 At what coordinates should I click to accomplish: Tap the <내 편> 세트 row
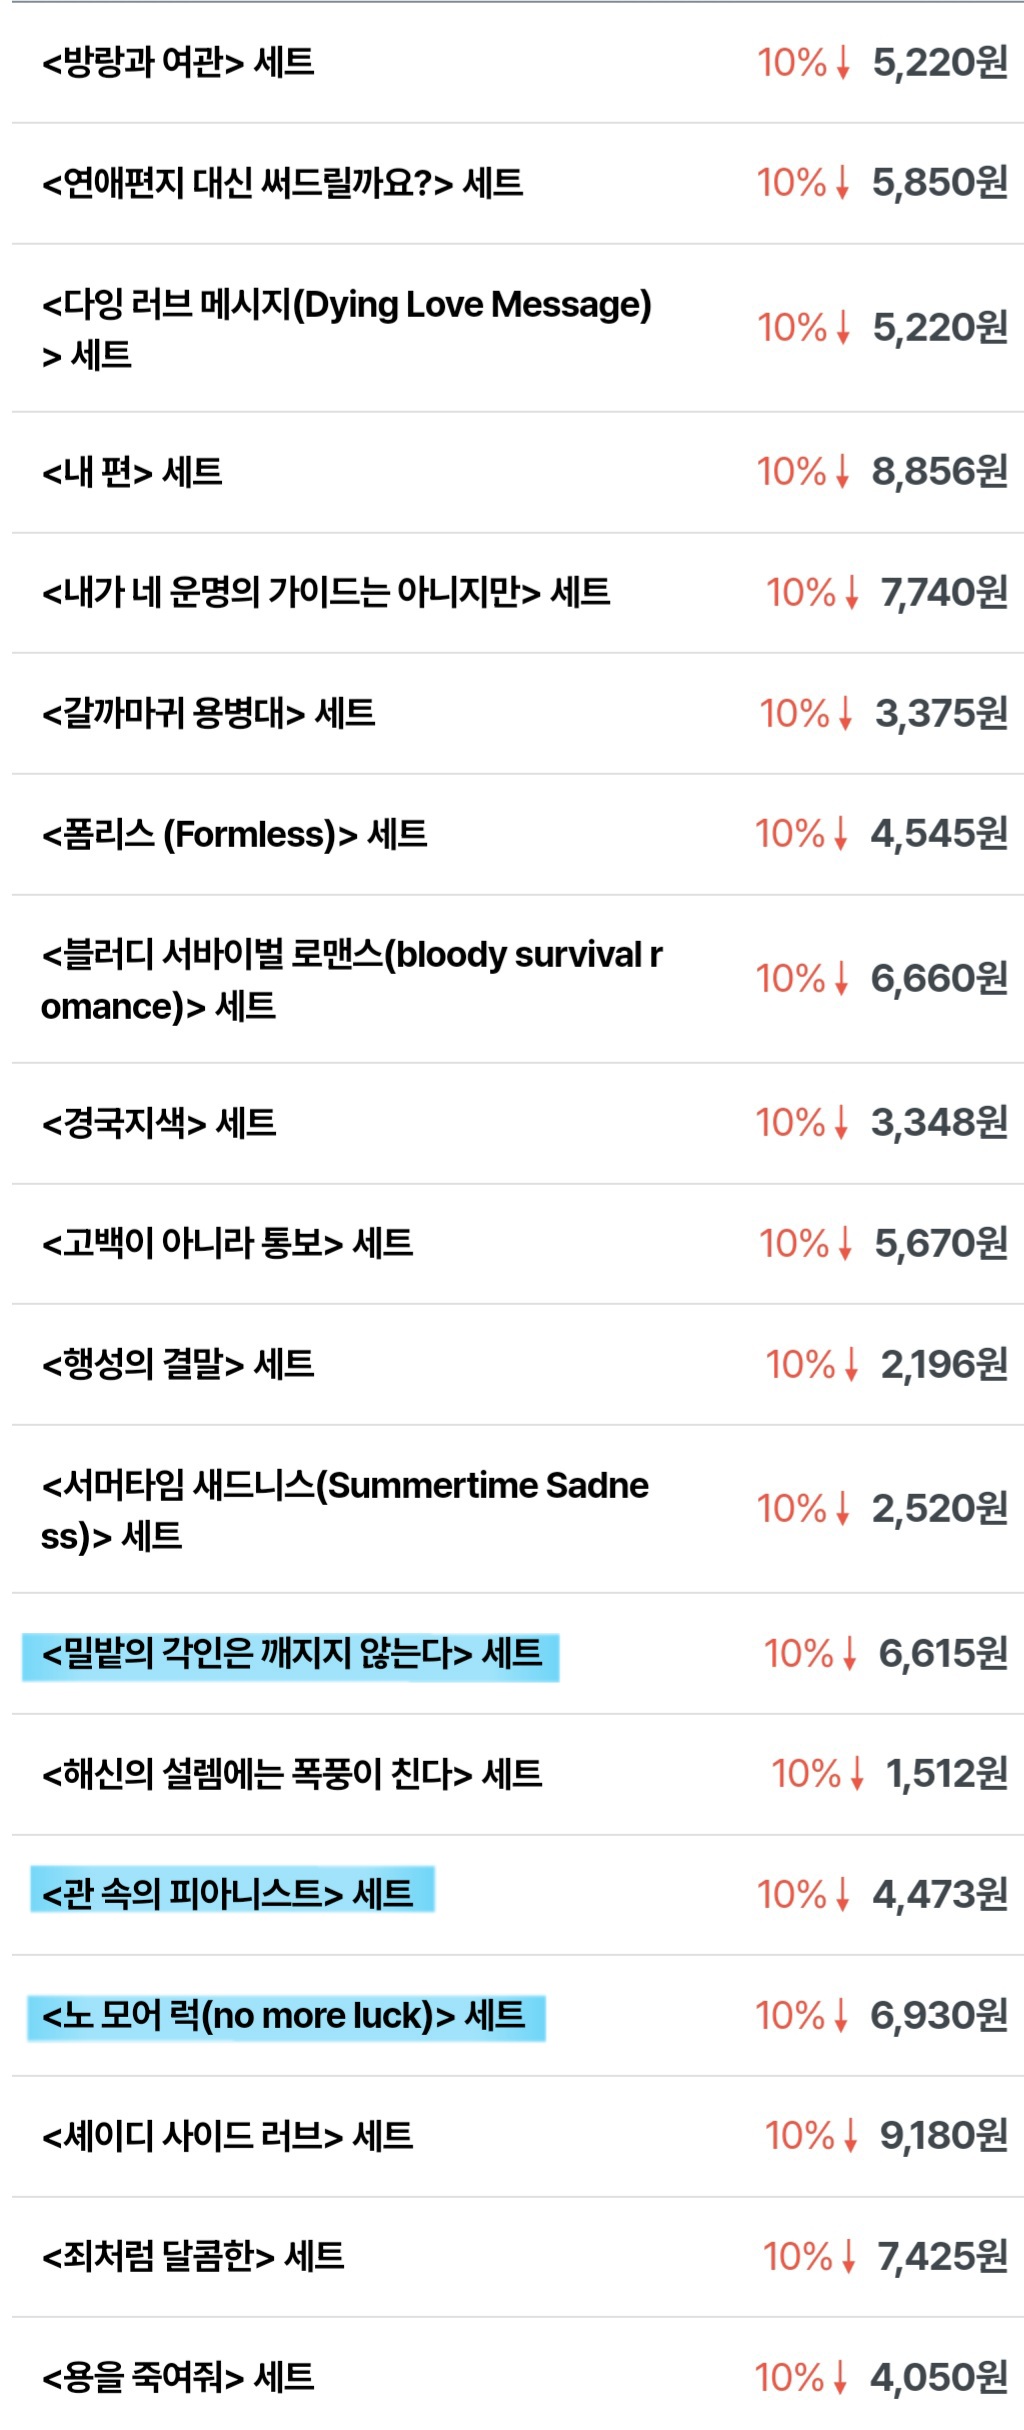[132, 472]
